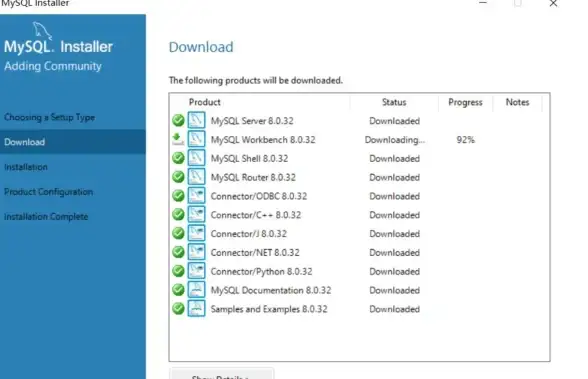The height and width of the screenshot is (379, 588).
Task: Click green checkmark beside Connector/Python
Action: 178,271
